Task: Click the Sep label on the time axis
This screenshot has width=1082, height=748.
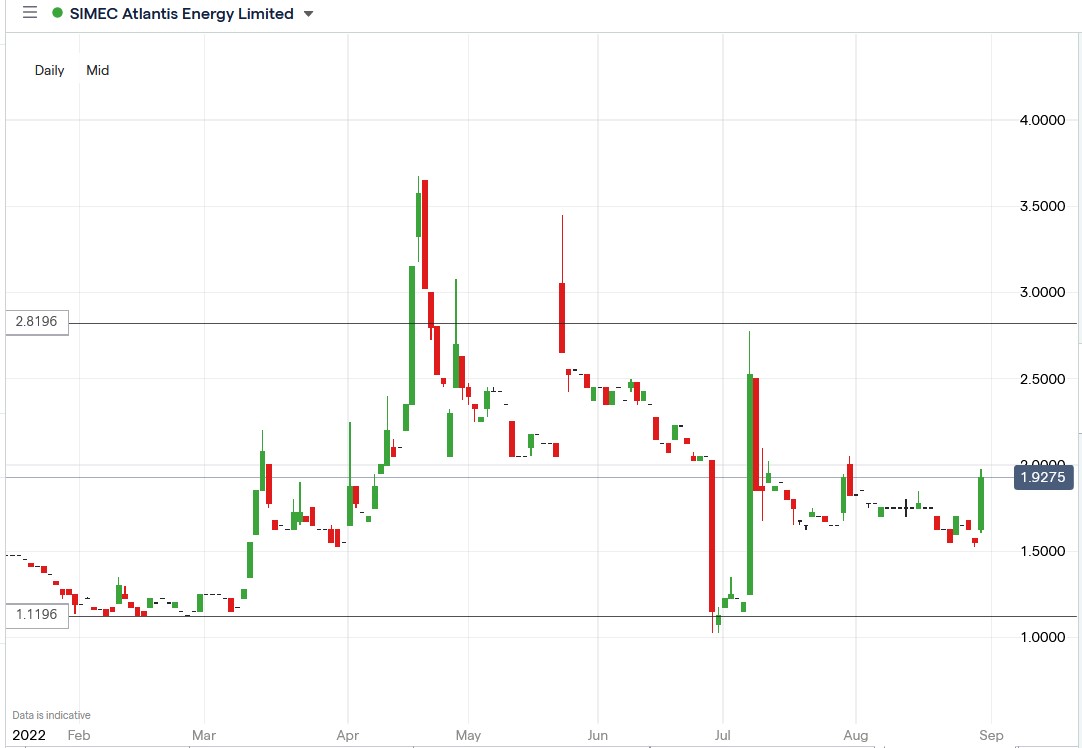Action: 990,735
